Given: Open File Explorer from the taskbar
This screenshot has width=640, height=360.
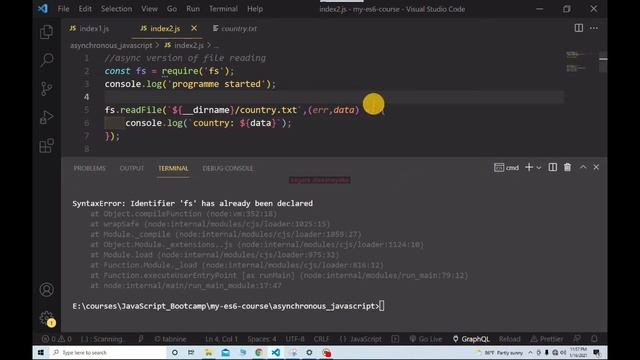Looking at the screenshot, I should pos(208,352).
